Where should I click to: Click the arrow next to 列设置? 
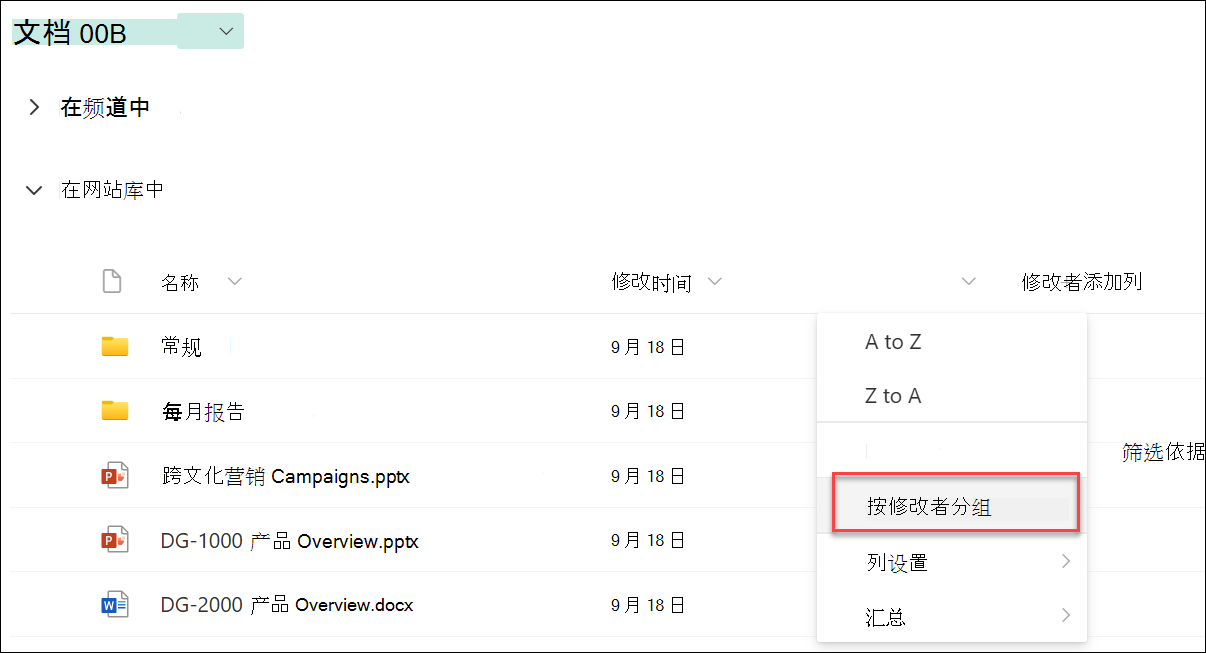tap(1066, 561)
